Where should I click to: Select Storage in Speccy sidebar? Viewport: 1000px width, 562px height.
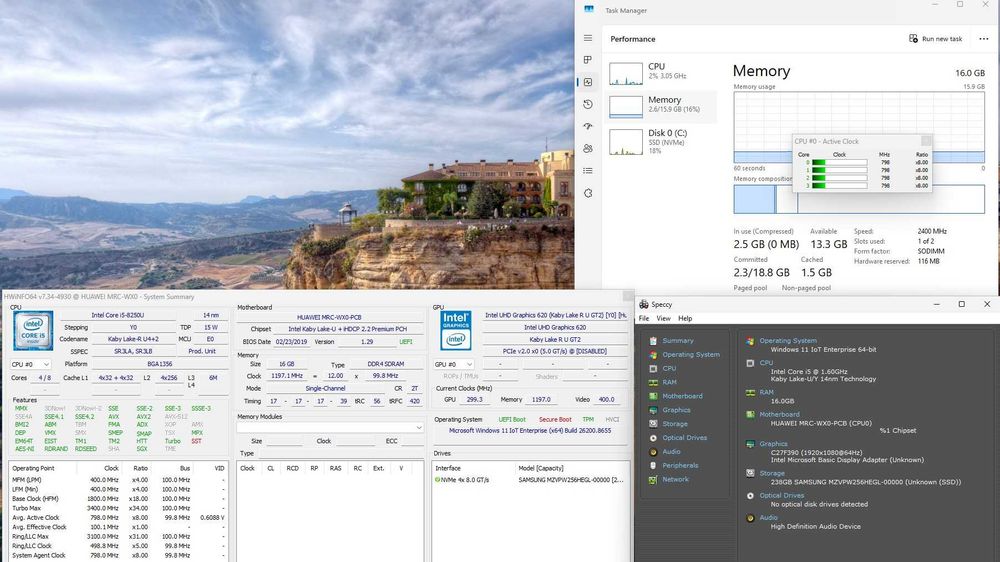click(675, 424)
